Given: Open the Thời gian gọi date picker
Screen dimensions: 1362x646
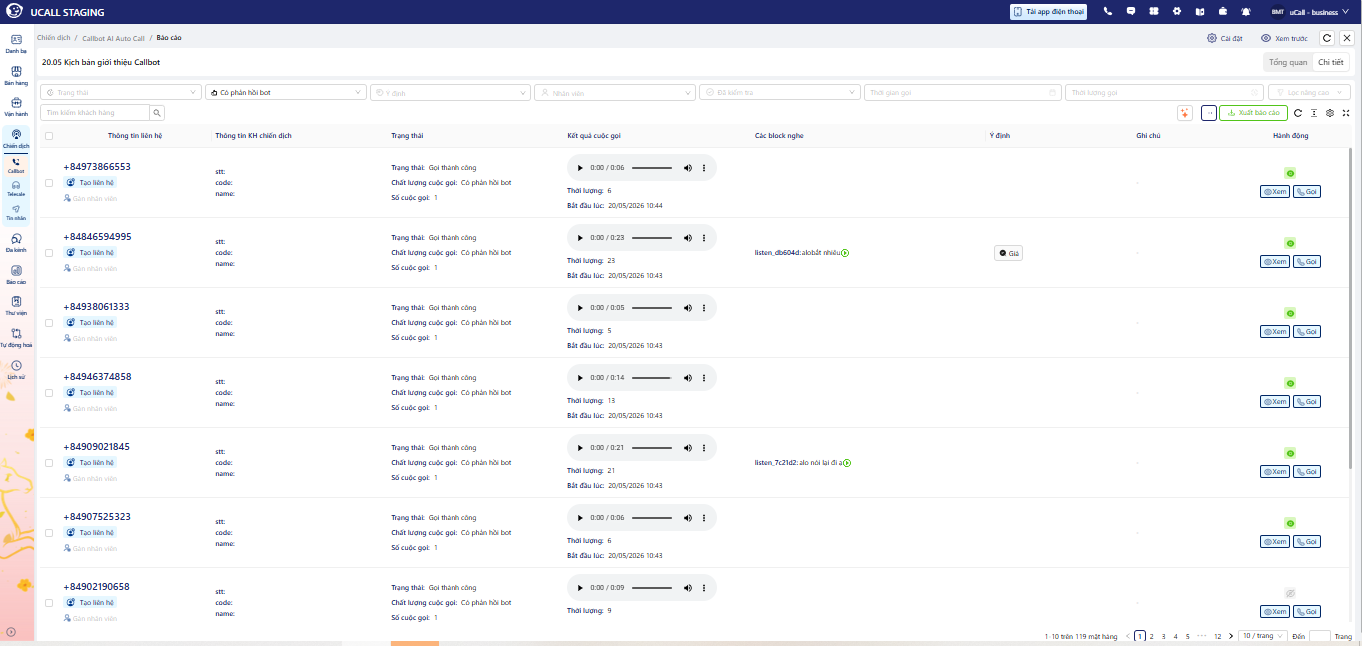Looking at the screenshot, I should tap(962, 92).
